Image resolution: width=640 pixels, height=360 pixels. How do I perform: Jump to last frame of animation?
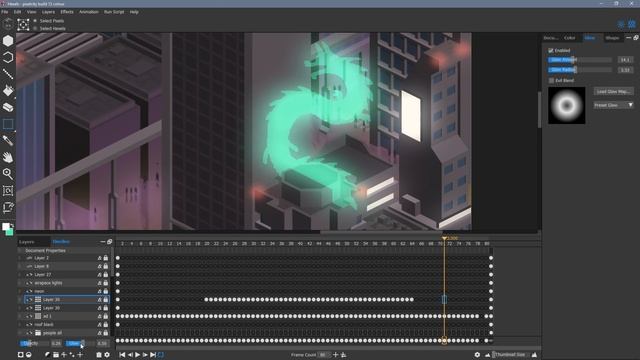tap(153, 355)
